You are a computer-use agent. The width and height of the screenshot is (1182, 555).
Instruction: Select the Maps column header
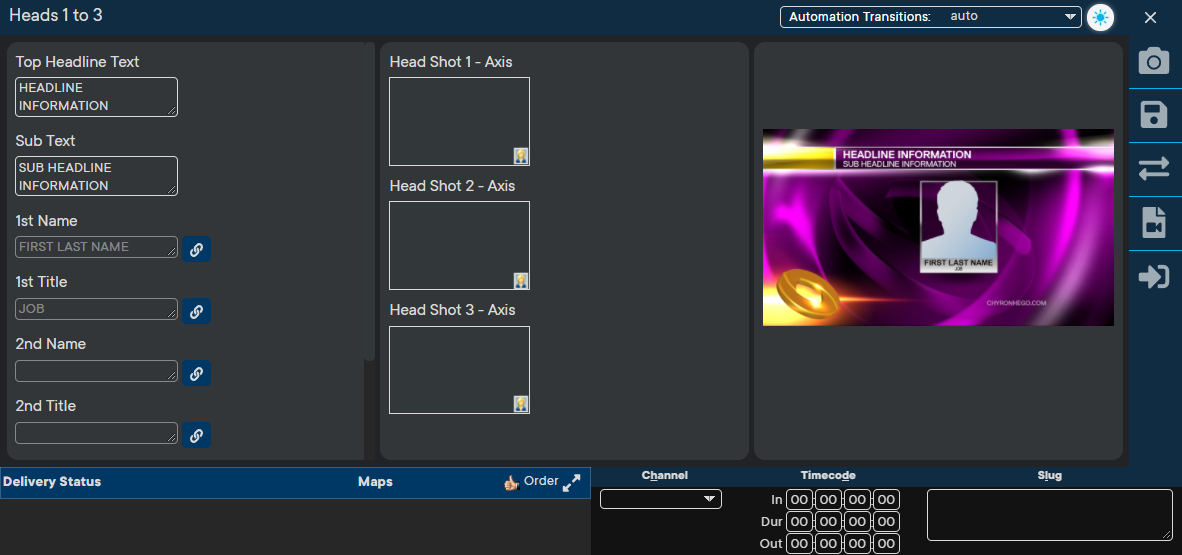pos(375,482)
